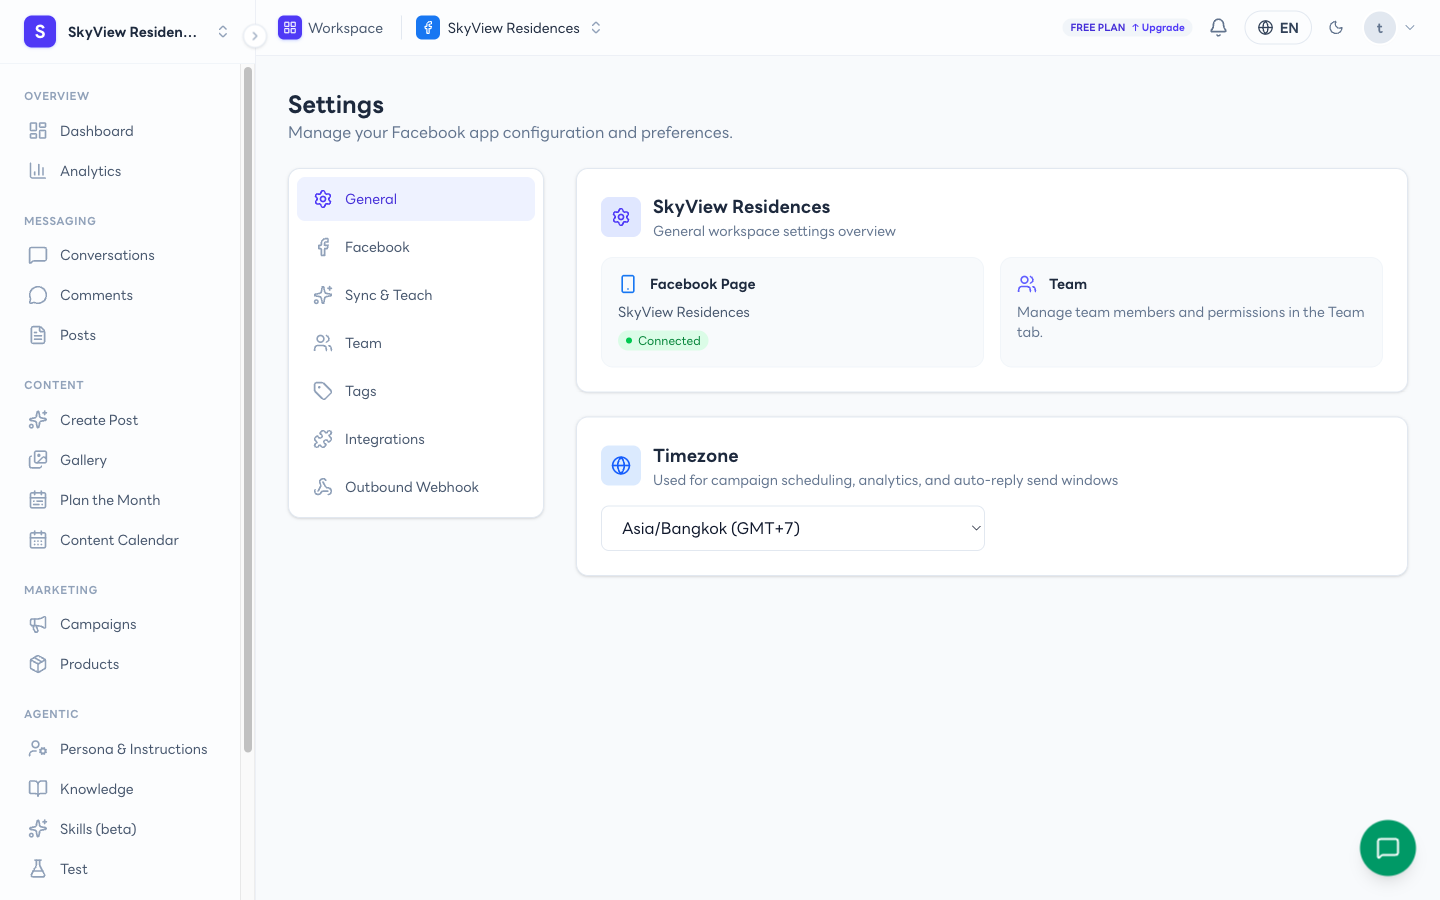Click the sidebar vertical scrollbar

coord(248,410)
